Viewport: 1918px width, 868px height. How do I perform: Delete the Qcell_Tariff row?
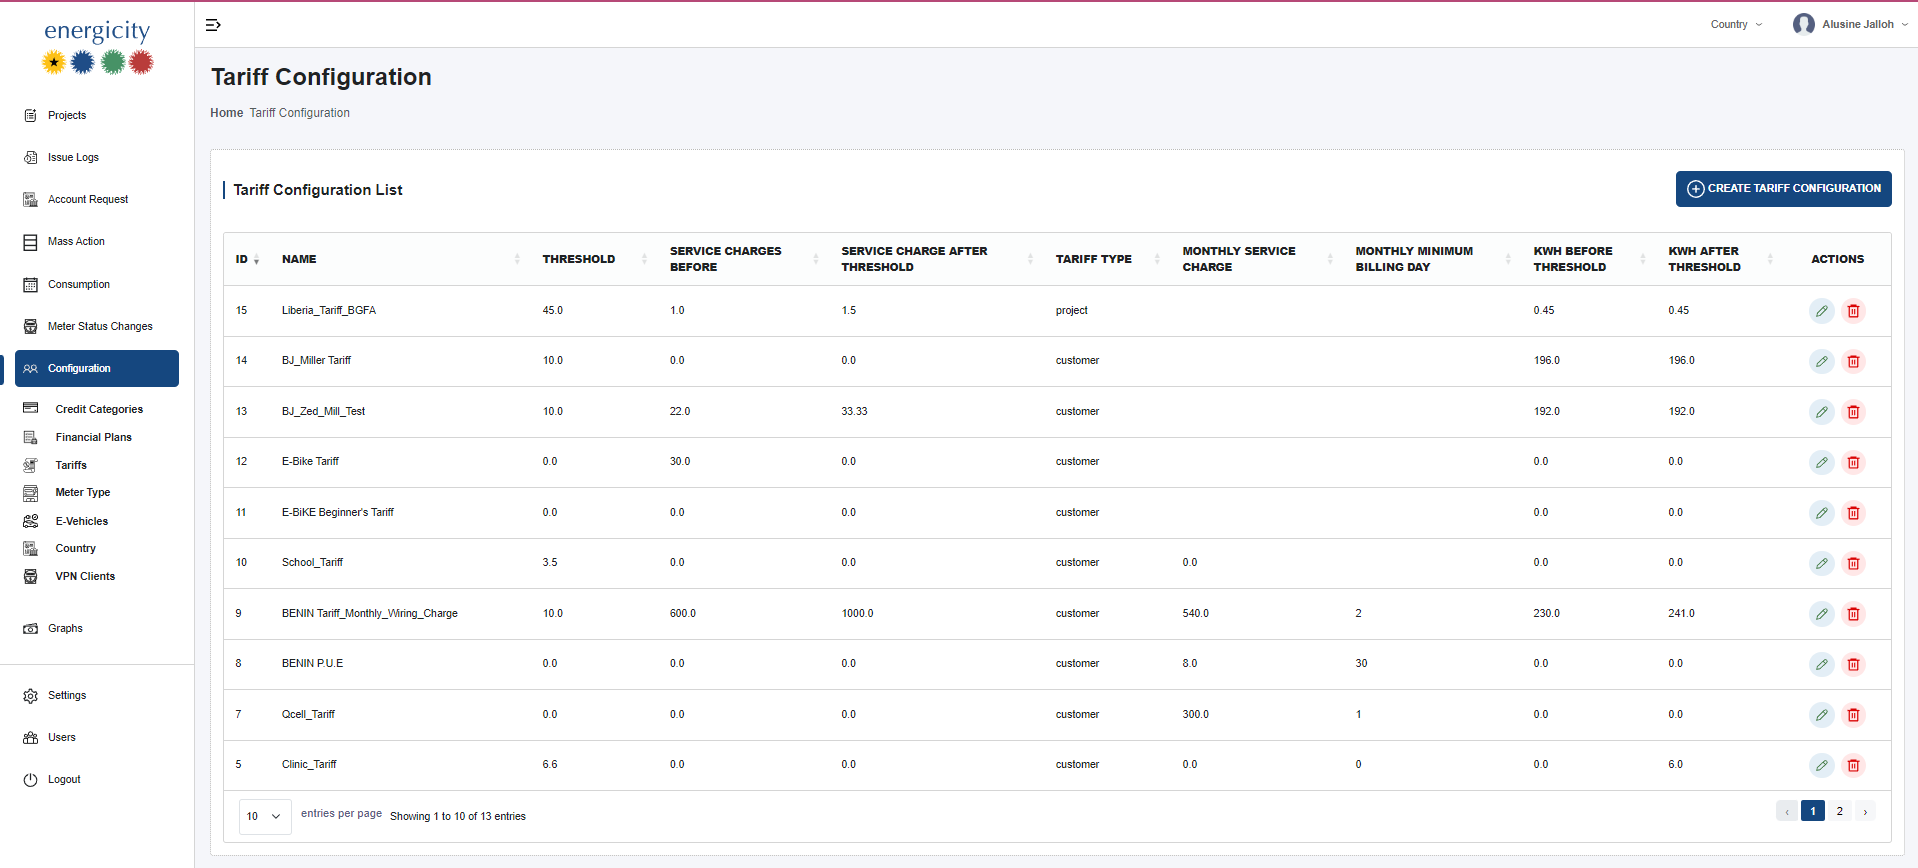click(x=1853, y=715)
